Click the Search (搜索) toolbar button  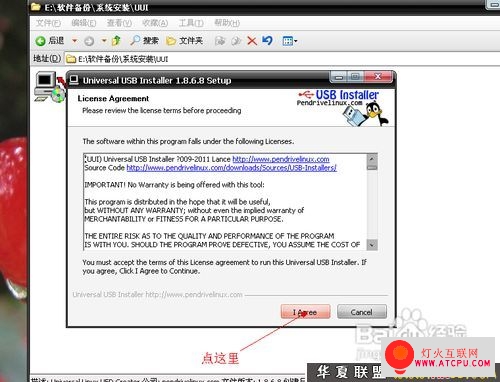pyautogui.click(x=144, y=41)
